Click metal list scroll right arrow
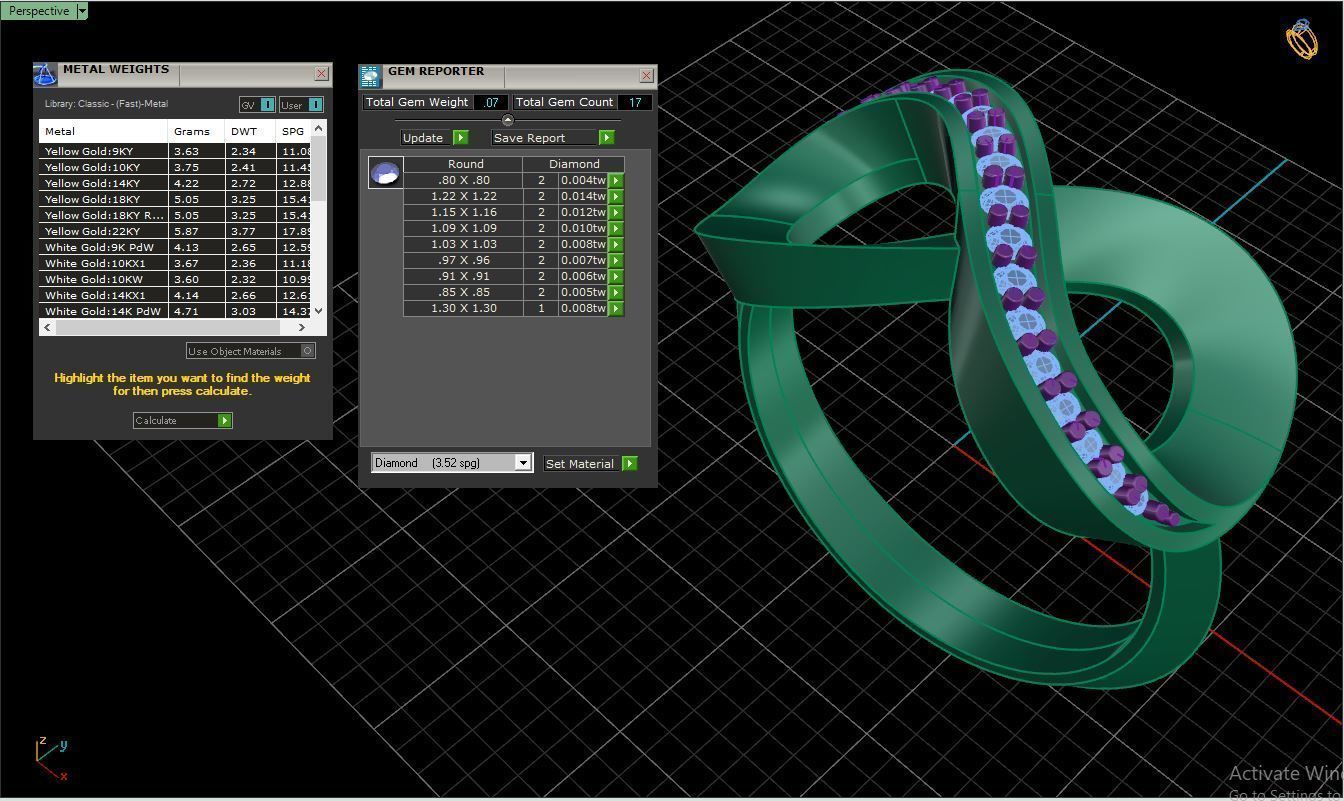This screenshot has width=1344, height=801. tap(304, 327)
